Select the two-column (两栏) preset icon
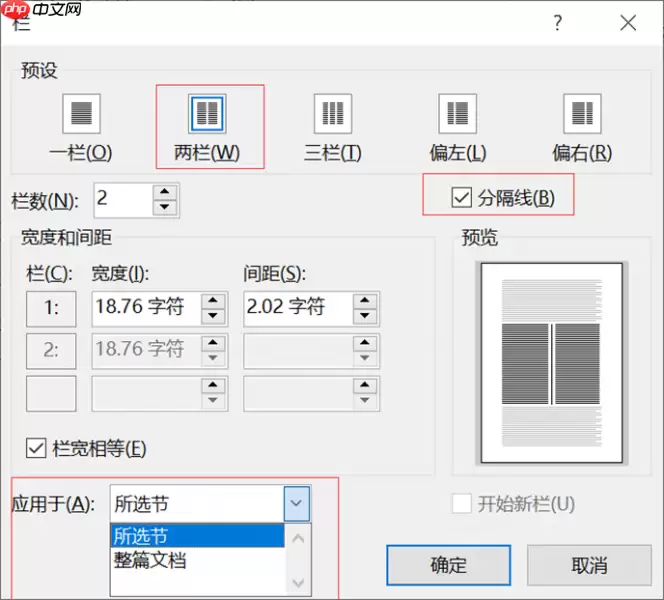Image resolution: width=664 pixels, height=600 pixels. pyautogui.click(x=207, y=113)
